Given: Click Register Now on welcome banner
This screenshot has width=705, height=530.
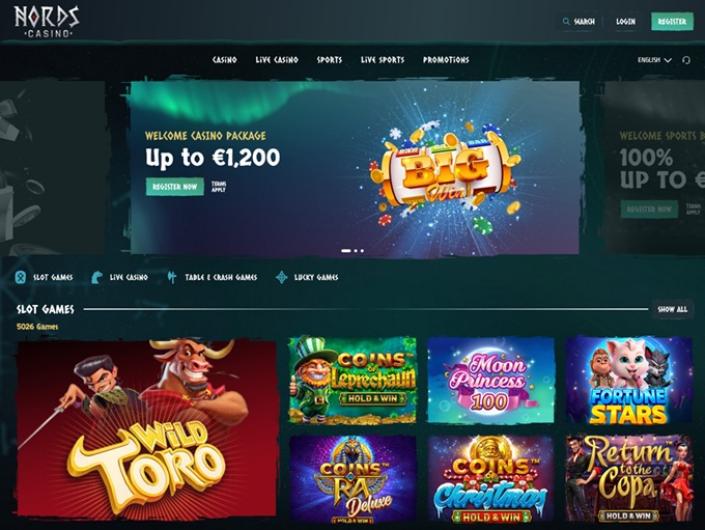Looking at the screenshot, I should 174,187.
